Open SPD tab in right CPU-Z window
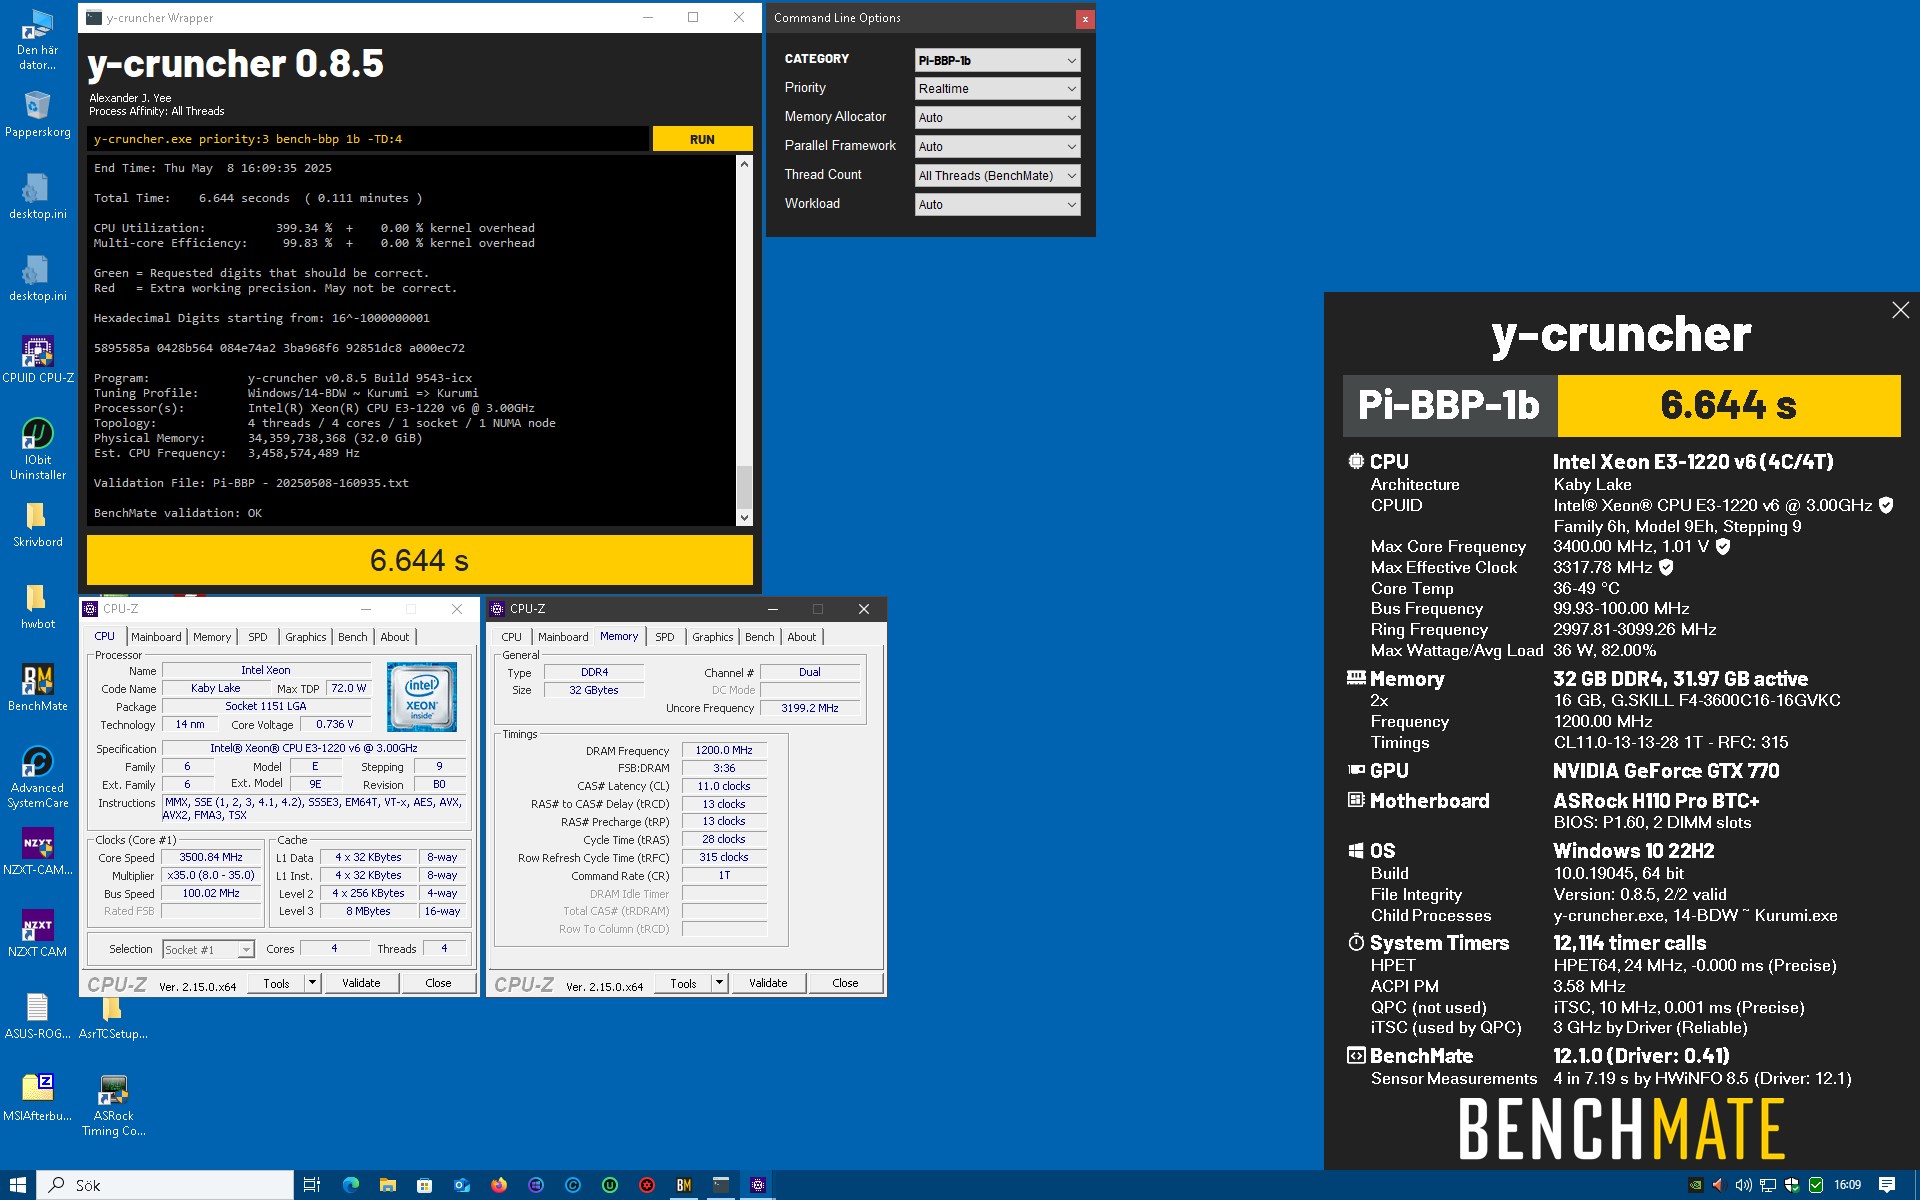 pyautogui.click(x=665, y=637)
